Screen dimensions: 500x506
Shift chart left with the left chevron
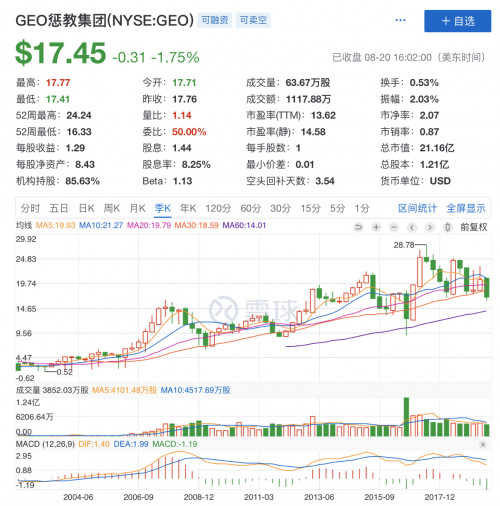(x=412, y=227)
